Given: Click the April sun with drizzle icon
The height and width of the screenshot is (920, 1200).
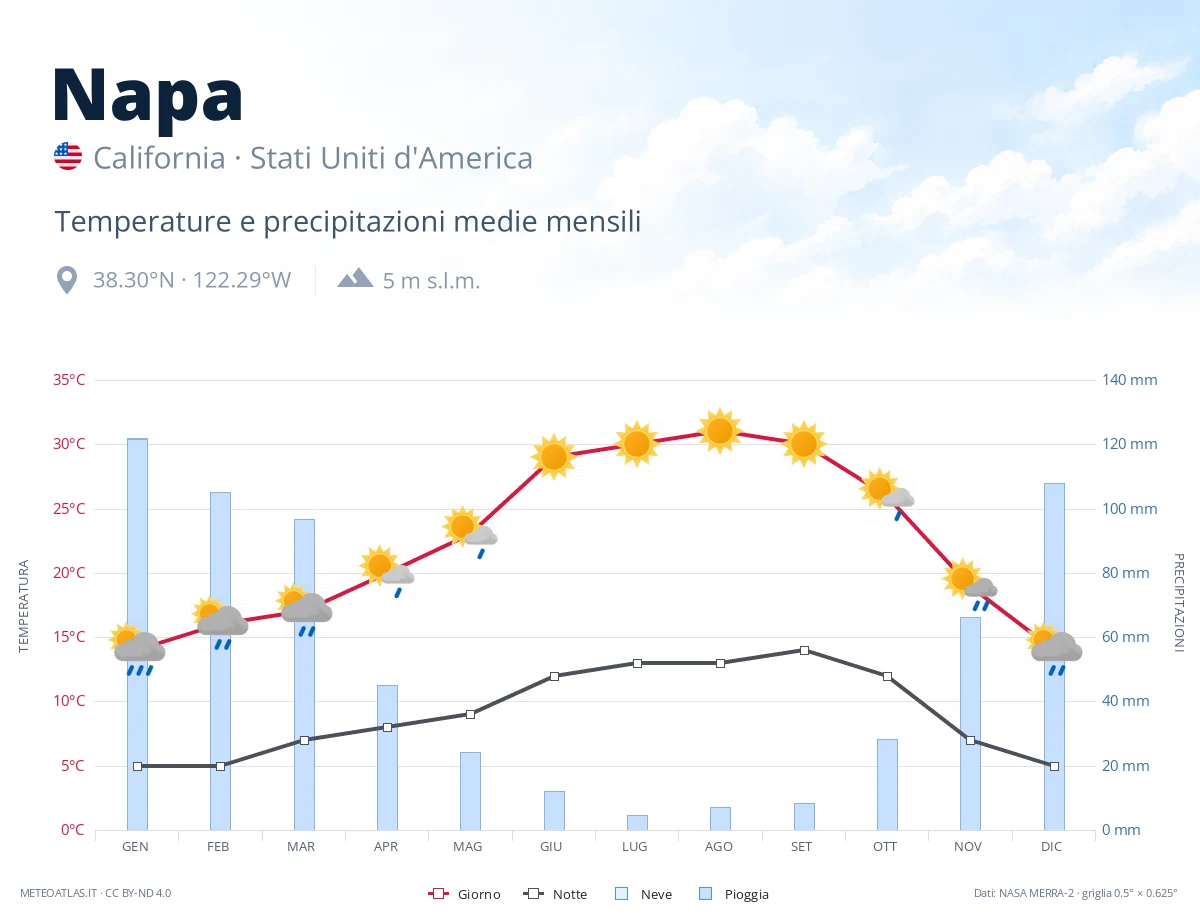Looking at the screenshot, I should pyautogui.click(x=386, y=572).
